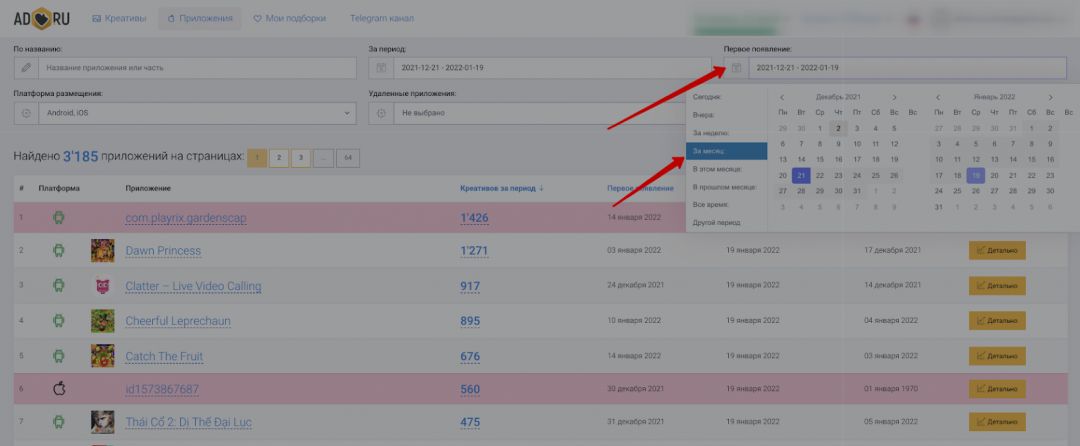Open the Креативы tab
1080x446 pixels.
tap(119, 18)
